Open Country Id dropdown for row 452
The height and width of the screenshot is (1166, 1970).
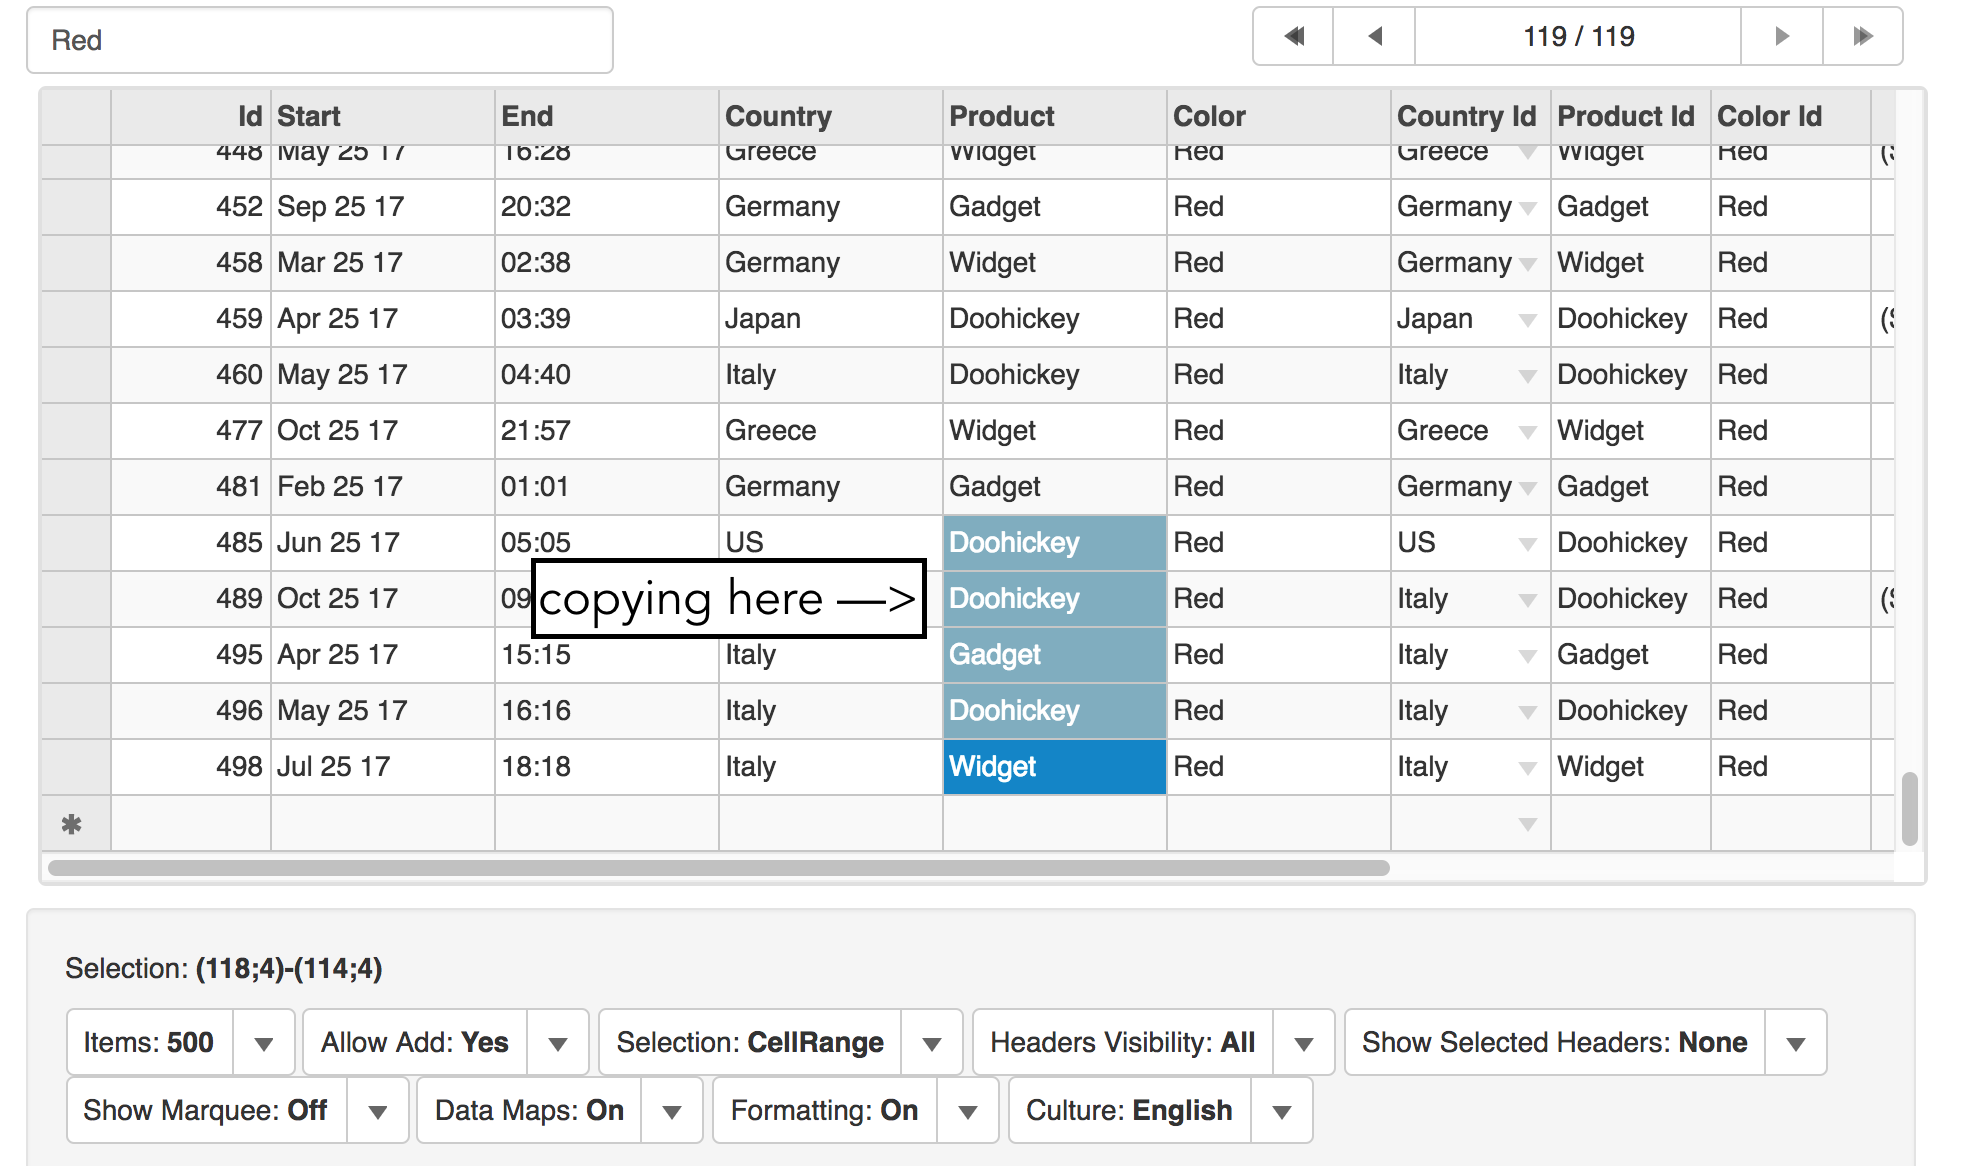point(1527,208)
